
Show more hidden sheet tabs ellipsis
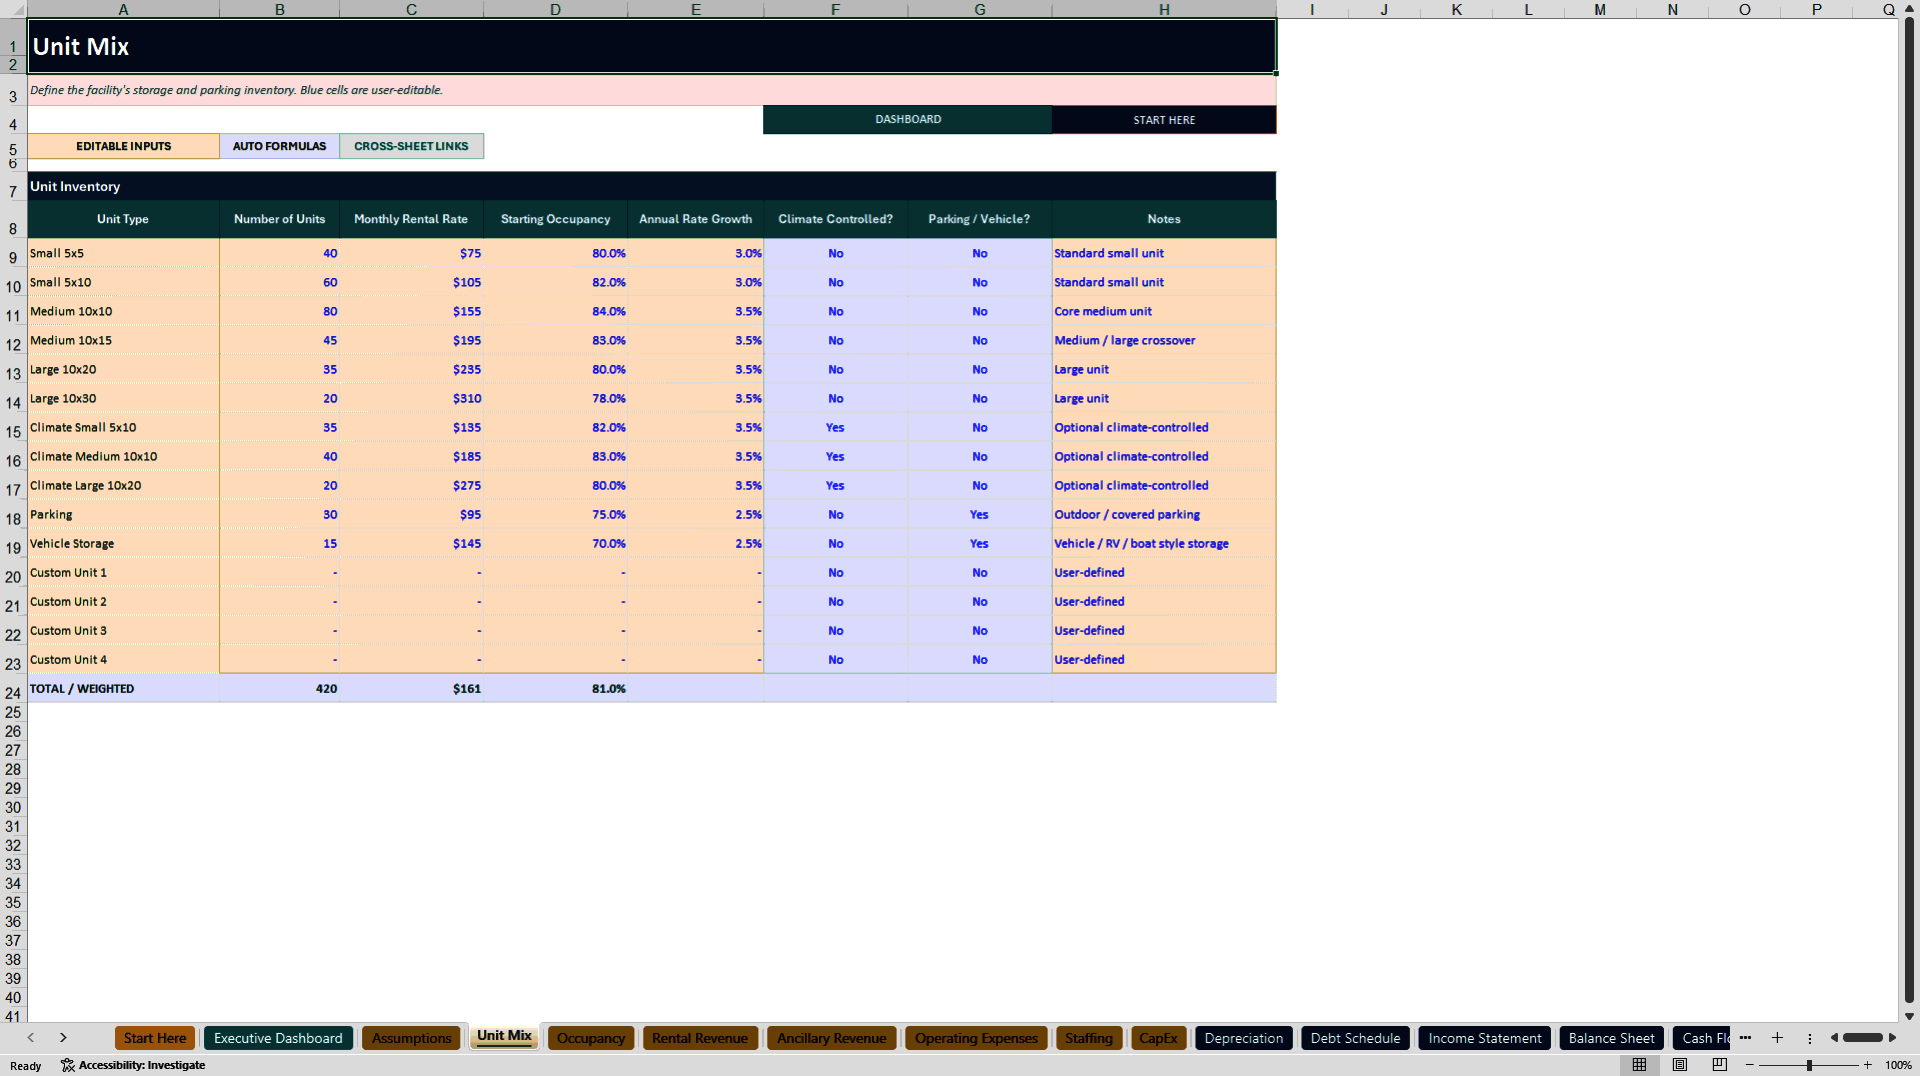(x=1745, y=1038)
